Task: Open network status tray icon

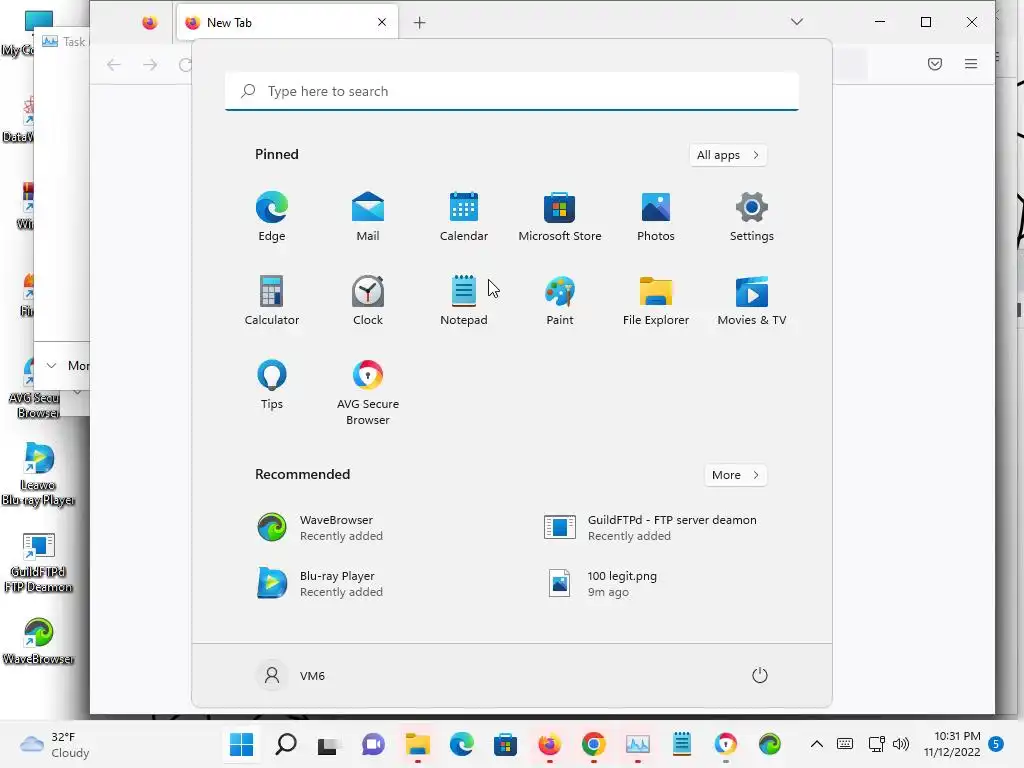Action: point(876,744)
